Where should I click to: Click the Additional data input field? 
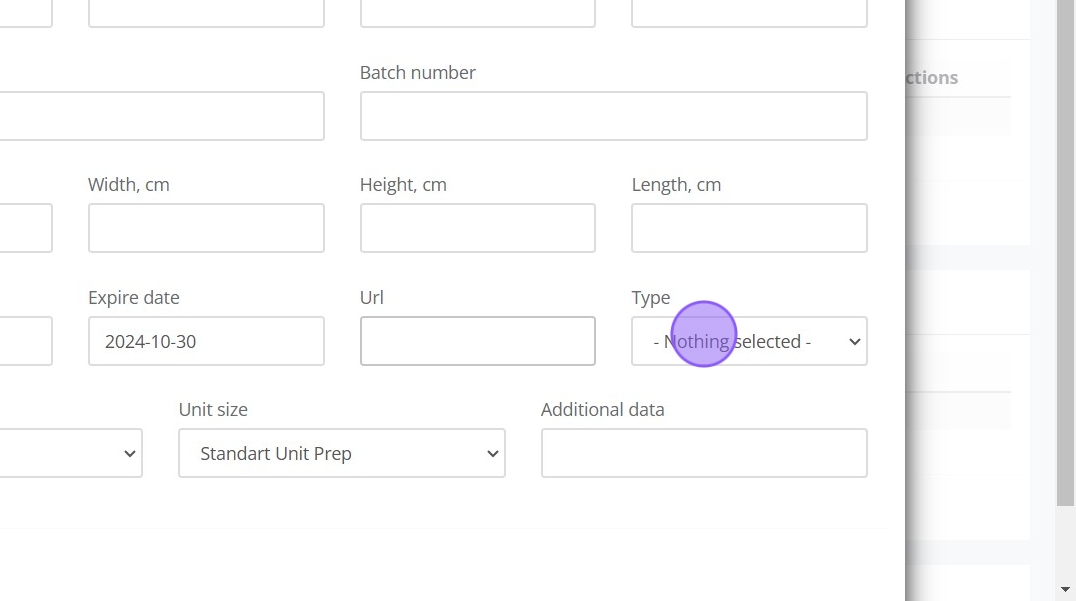point(704,453)
